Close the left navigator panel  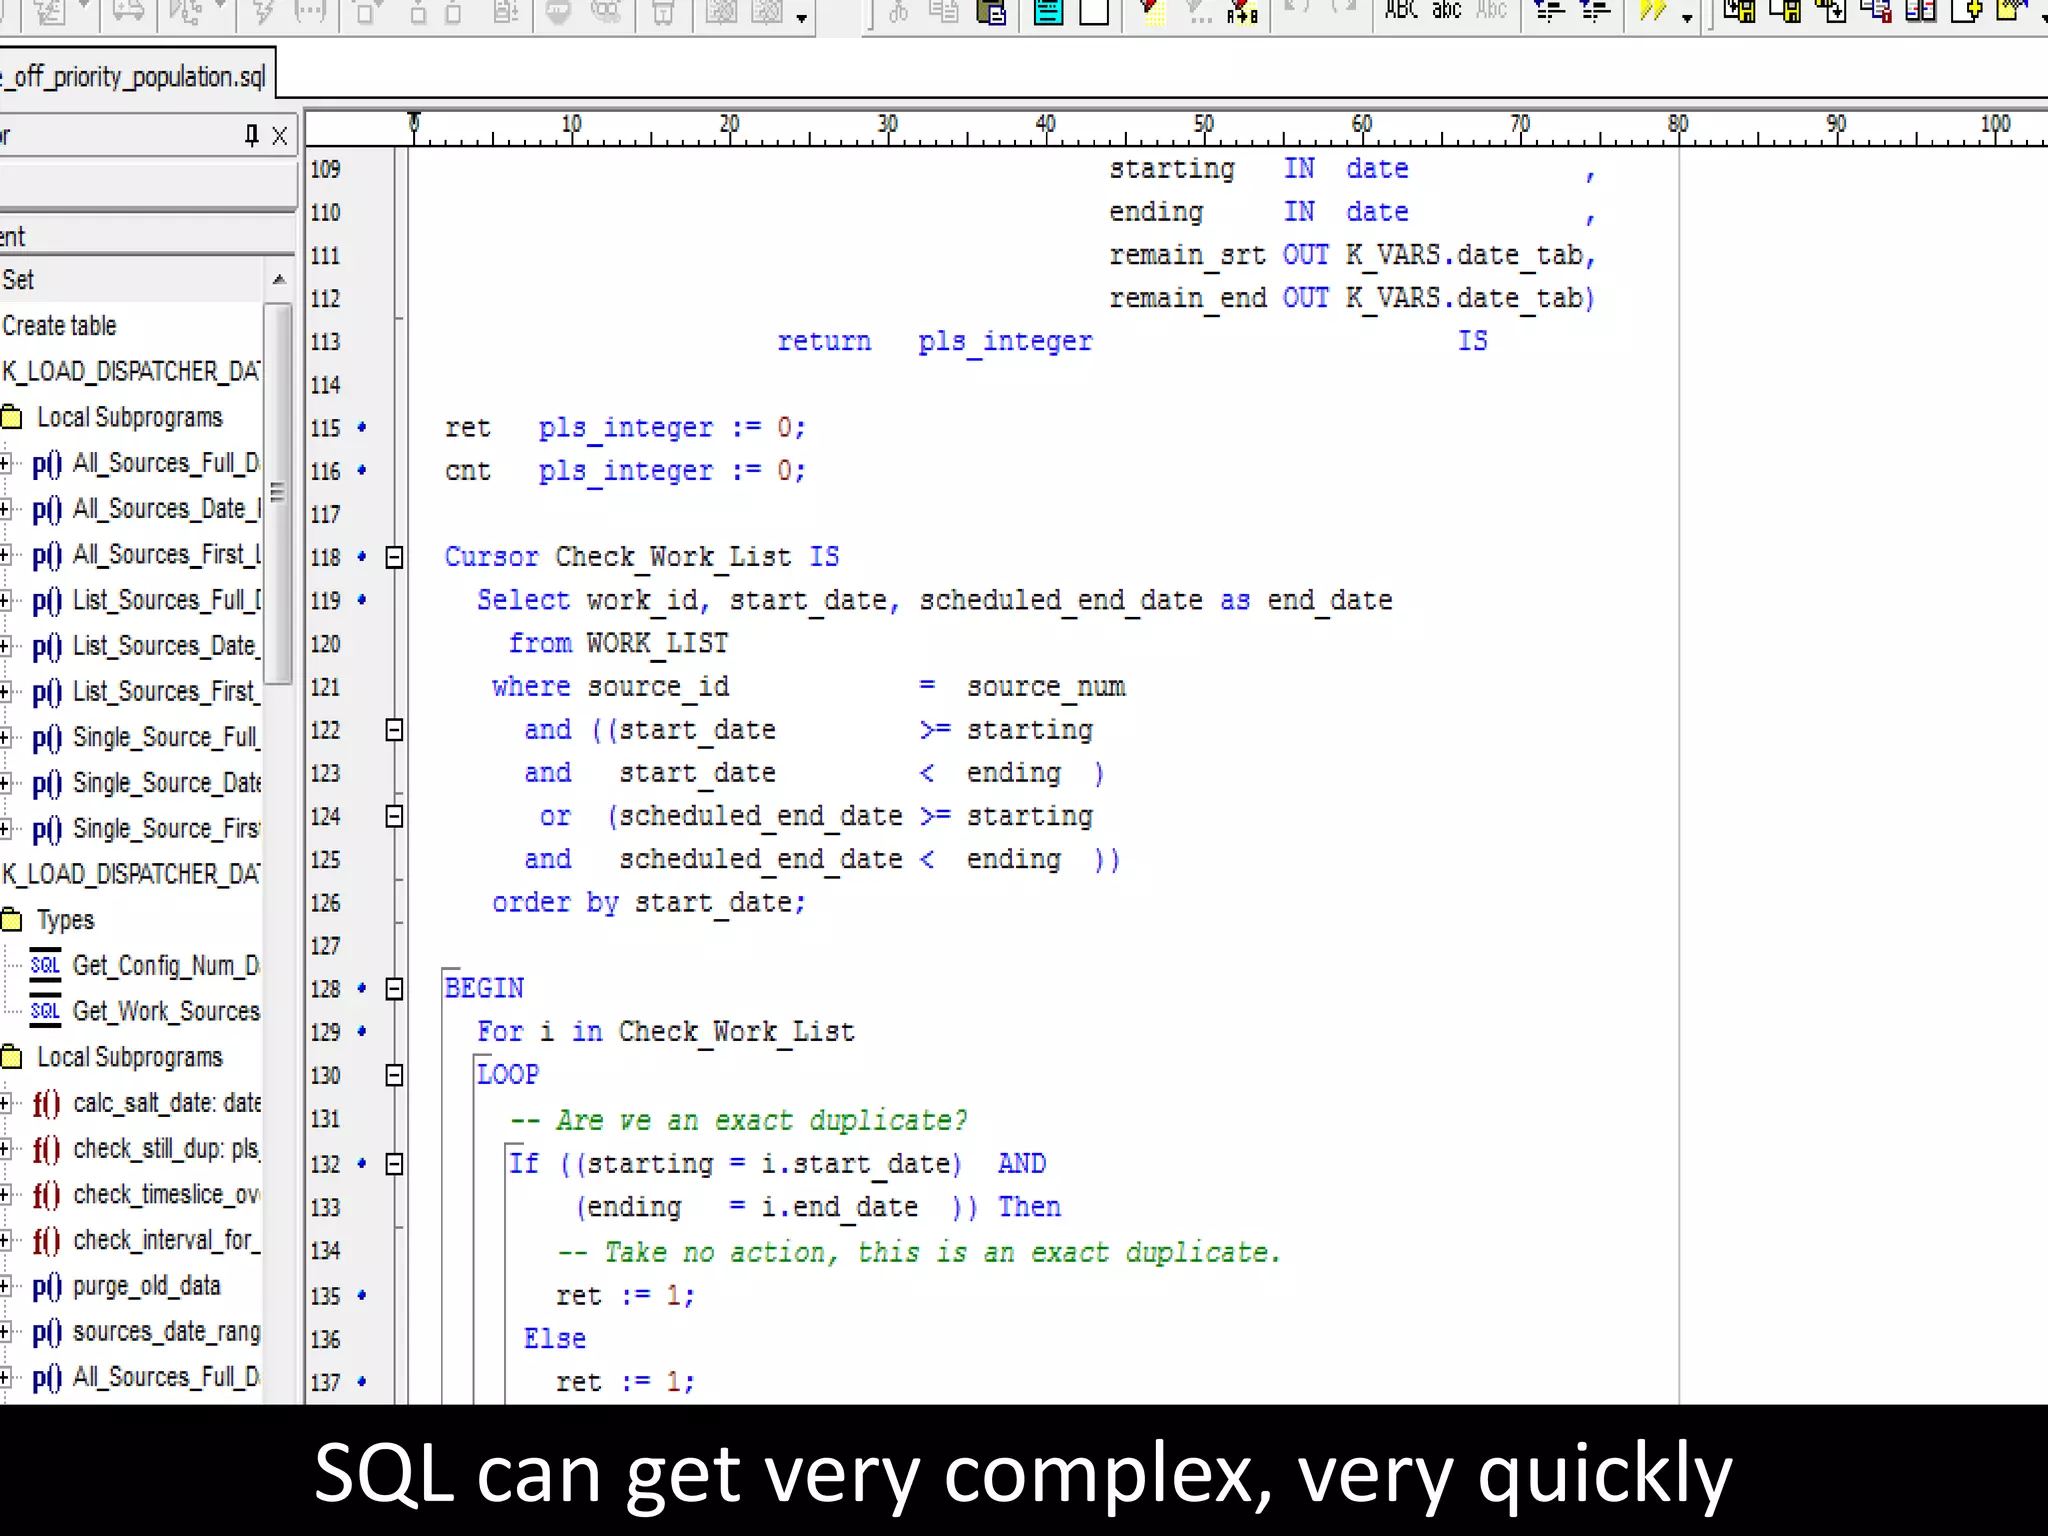click(280, 135)
